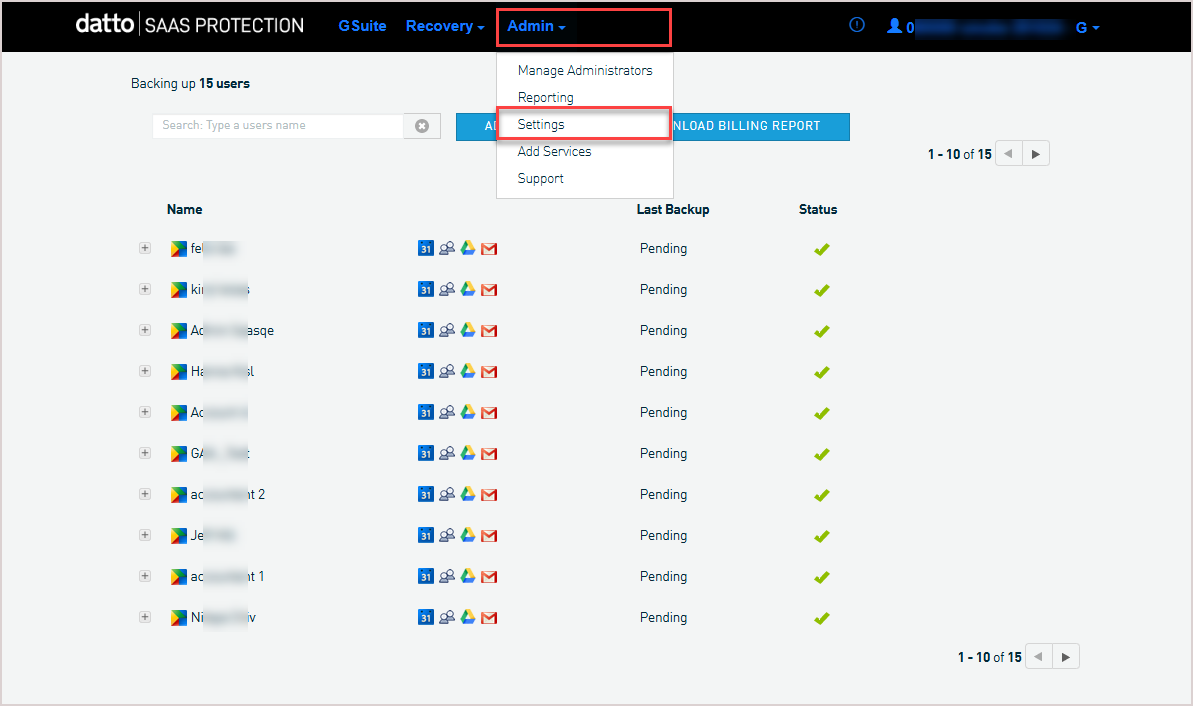The height and width of the screenshot is (706, 1193).
Task: Go to previous page using the arrow below the table
Action: 1039,657
